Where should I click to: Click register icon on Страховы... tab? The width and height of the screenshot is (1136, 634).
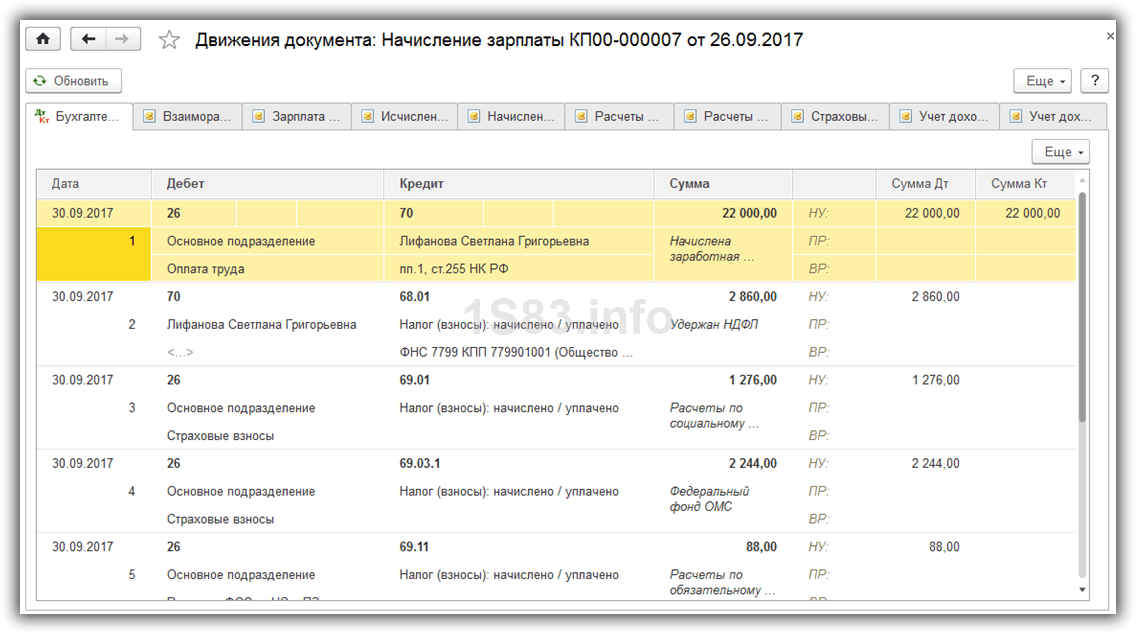coord(797,117)
